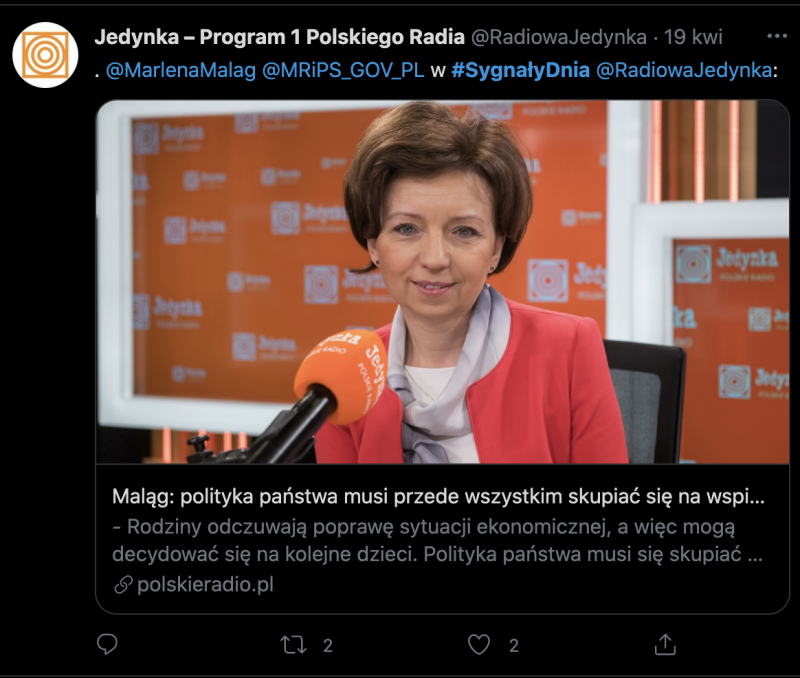The image size is (800, 678).
Task: Open the @RadiowaJedynka mention in tweet text
Action: (x=684, y=70)
